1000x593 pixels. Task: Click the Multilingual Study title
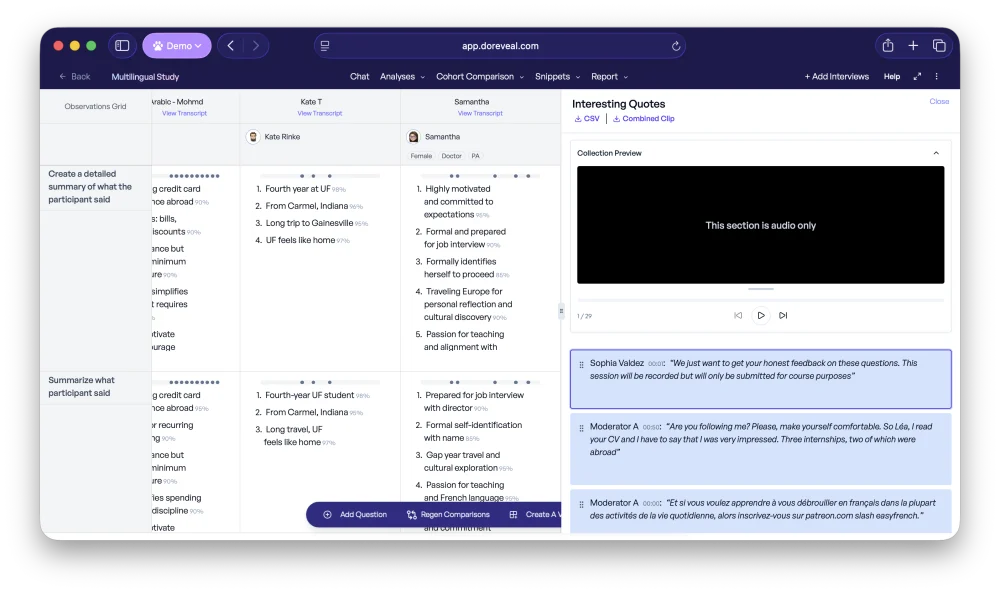[x=145, y=77]
